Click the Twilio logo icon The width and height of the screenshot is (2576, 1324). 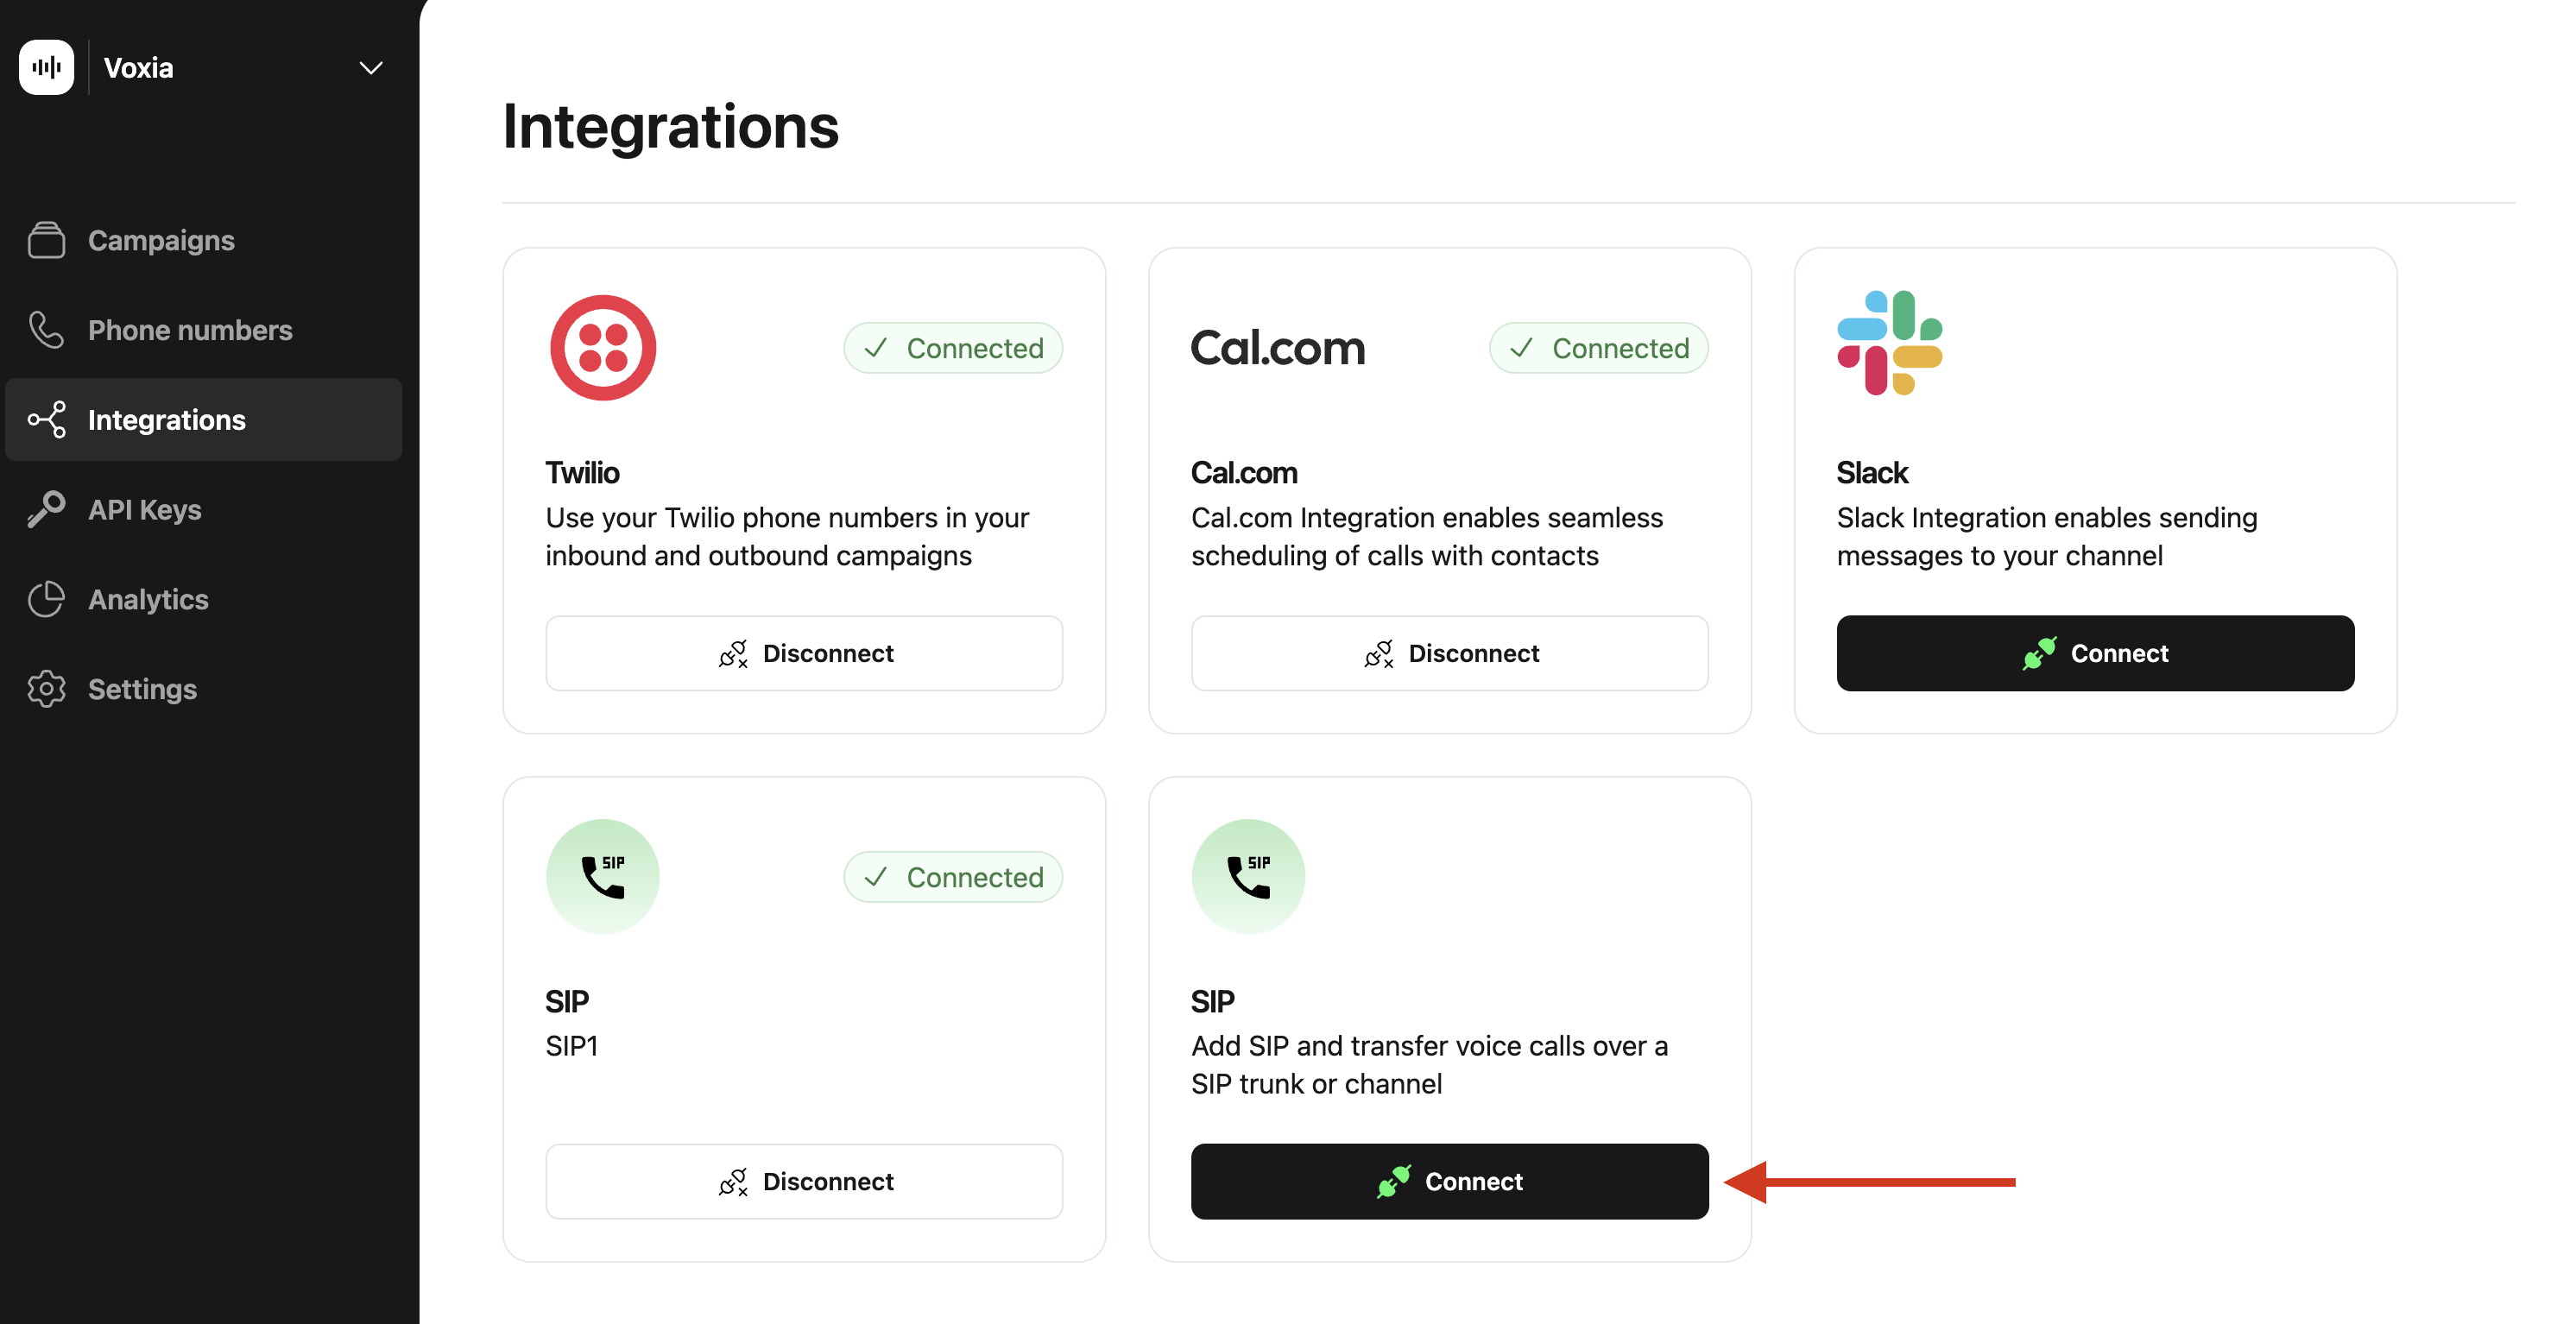(x=603, y=347)
